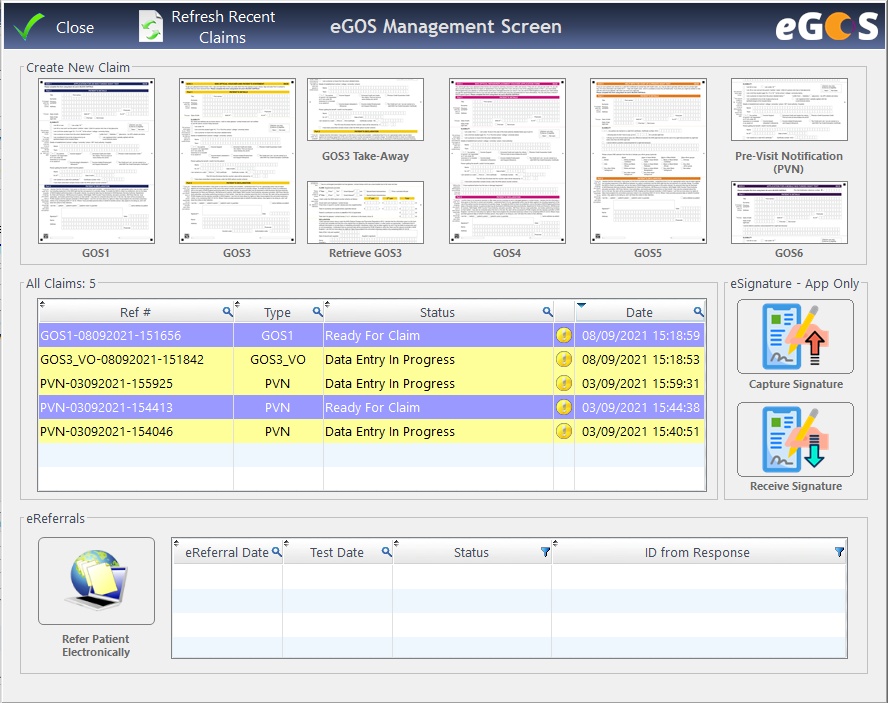Click the Capture Signature label
Image resolution: width=888 pixels, height=703 pixels.
796,384
